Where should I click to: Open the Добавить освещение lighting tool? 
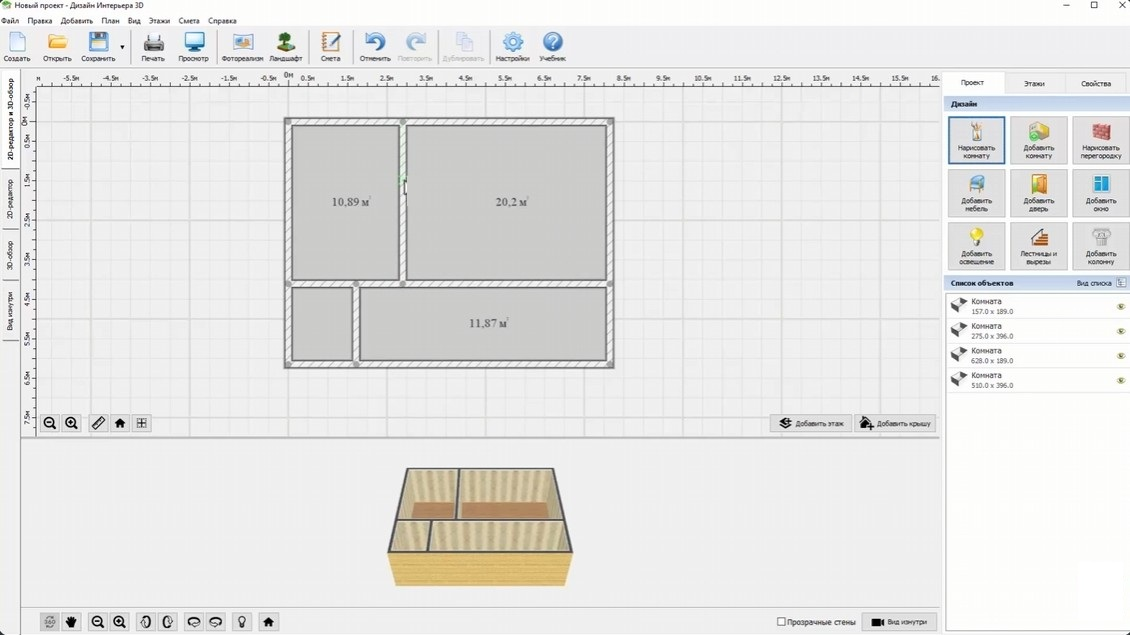(976, 246)
